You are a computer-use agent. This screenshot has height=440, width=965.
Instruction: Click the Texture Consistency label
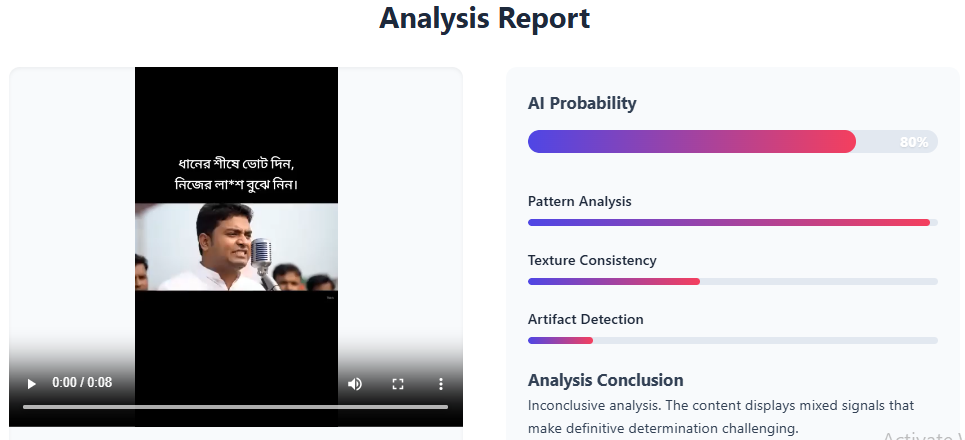pyautogui.click(x=592, y=260)
